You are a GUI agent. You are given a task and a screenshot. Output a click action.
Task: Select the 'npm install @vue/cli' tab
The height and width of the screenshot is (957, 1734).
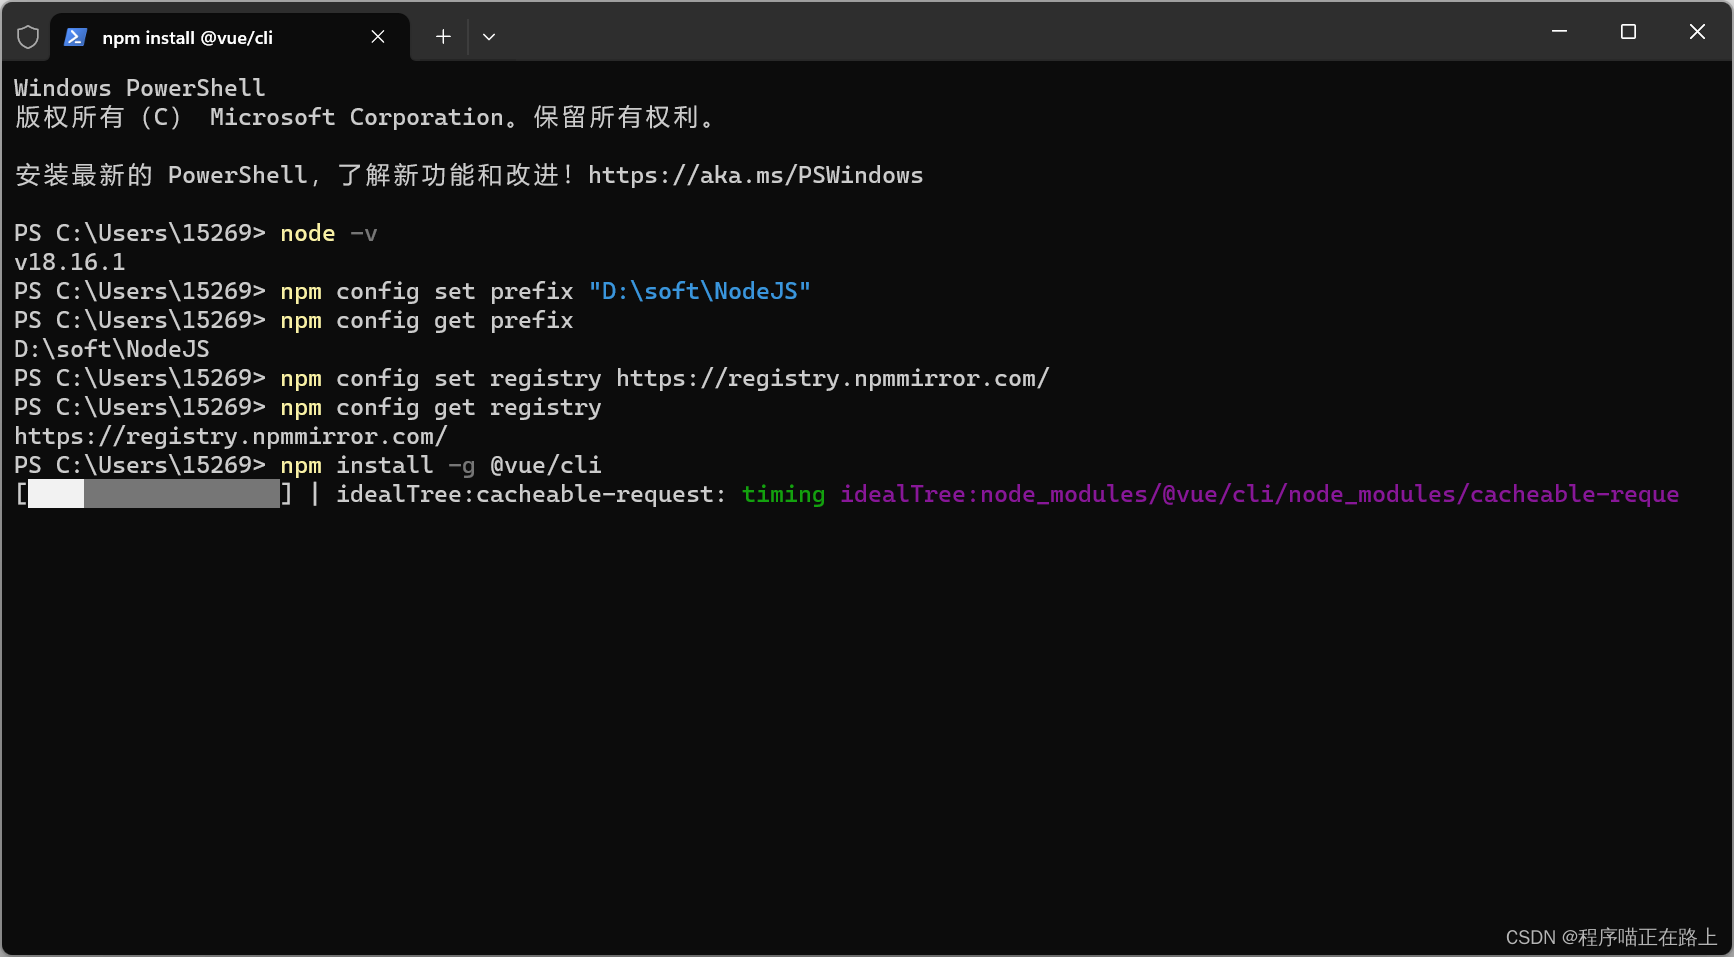click(230, 37)
